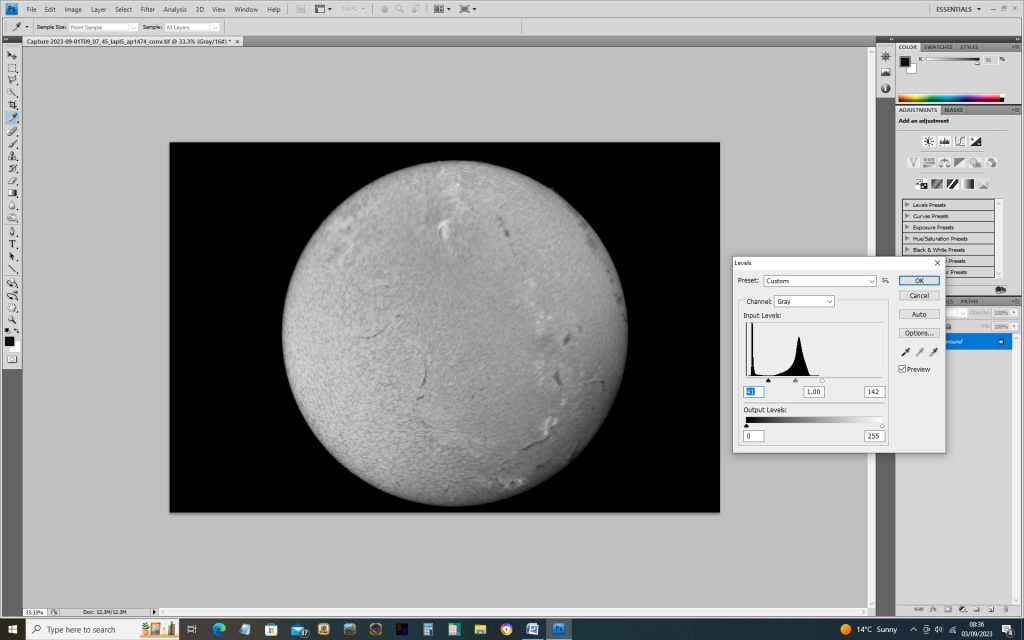Viewport: 1024px width, 640px height.
Task: Open the Analysis menu
Action: 174,10
